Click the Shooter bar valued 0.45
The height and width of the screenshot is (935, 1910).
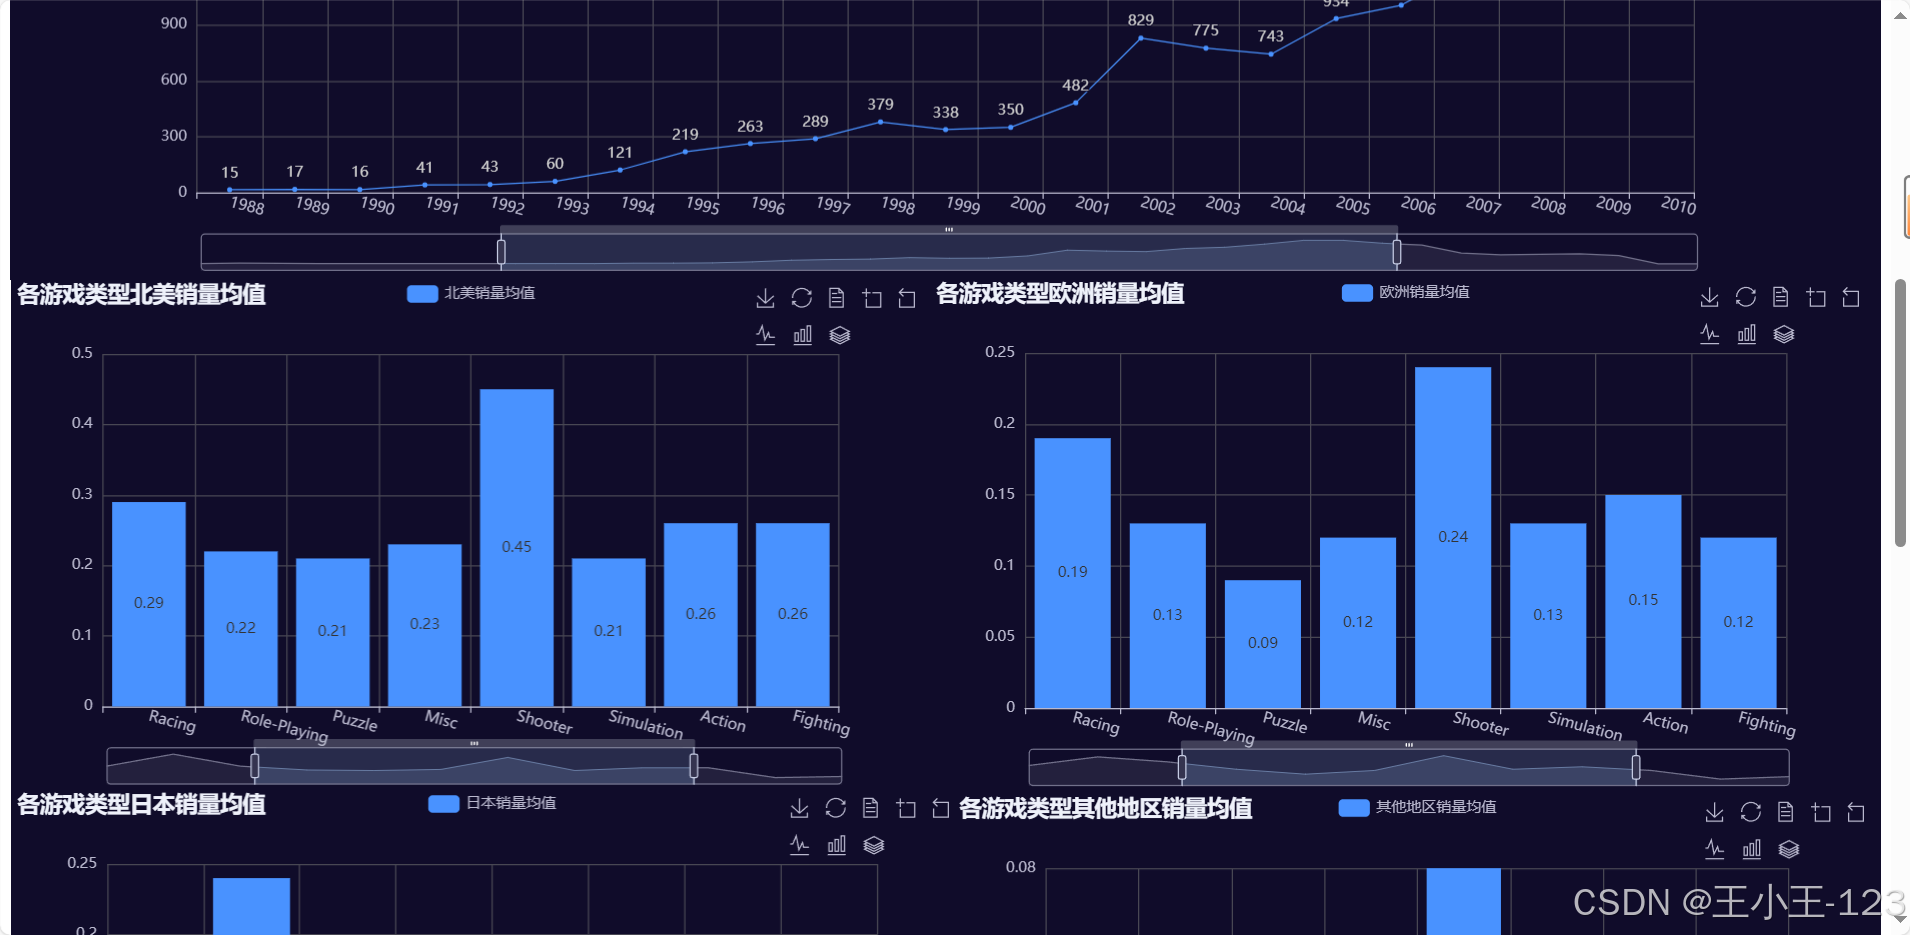tap(517, 547)
